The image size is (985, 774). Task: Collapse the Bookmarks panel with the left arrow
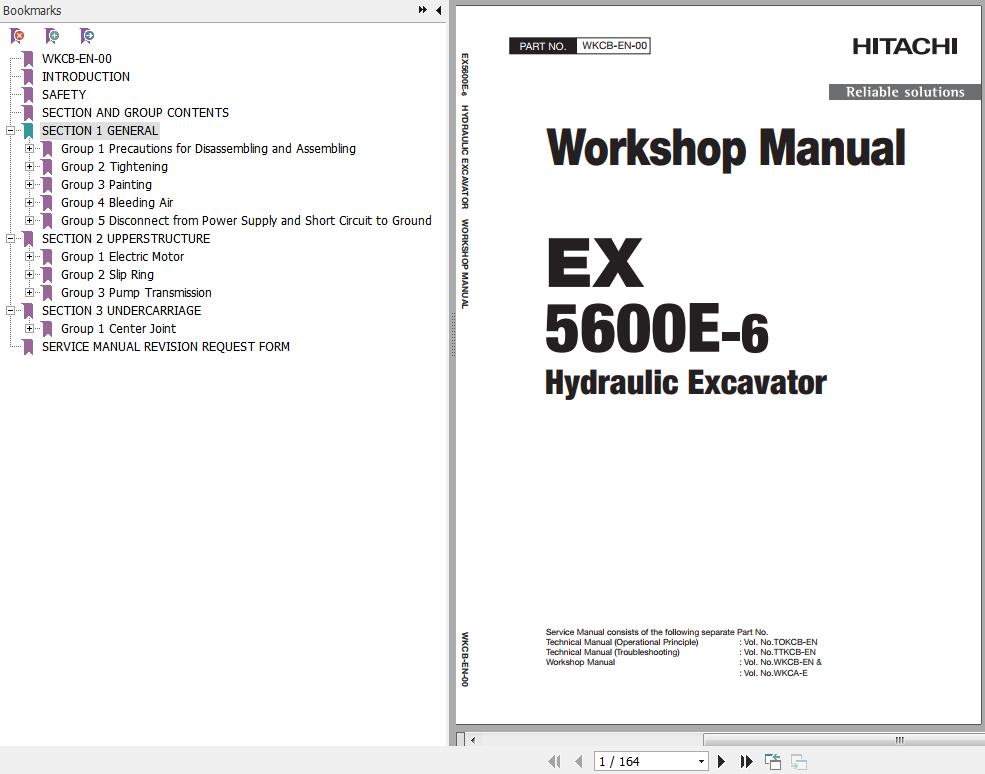coord(438,10)
